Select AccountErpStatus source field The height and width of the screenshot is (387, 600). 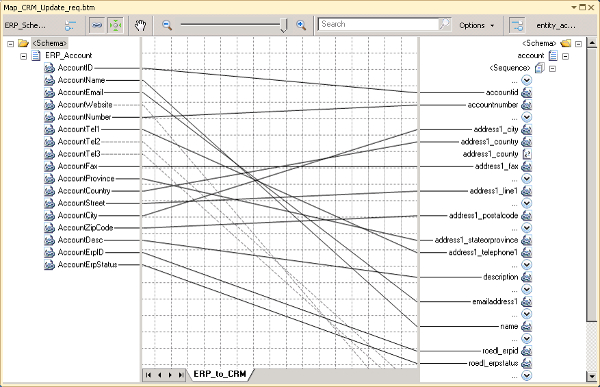pos(87,265)
